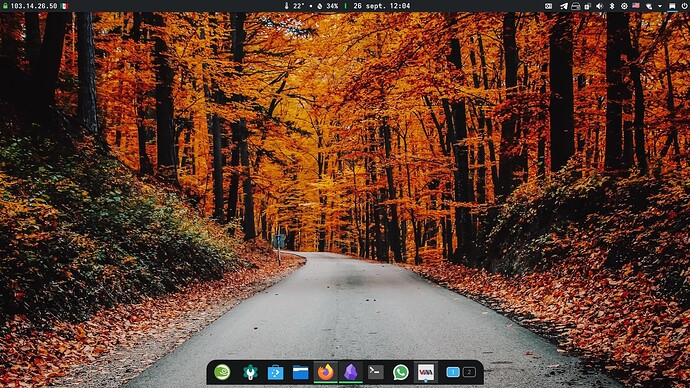Open Bluetooth settings in tray
Viewport: 690px width, 388px height.
pos(612,6)
